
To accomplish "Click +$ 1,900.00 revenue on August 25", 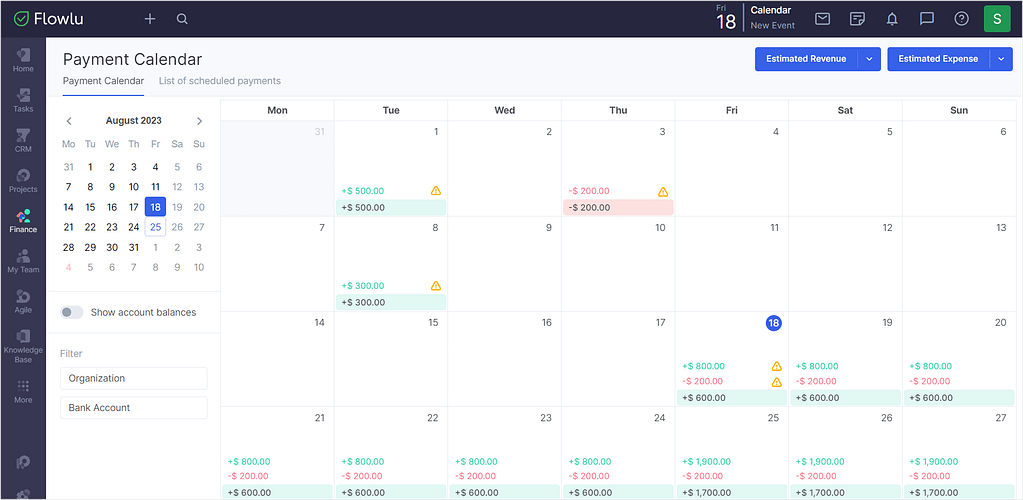I will tap(707, 461).
